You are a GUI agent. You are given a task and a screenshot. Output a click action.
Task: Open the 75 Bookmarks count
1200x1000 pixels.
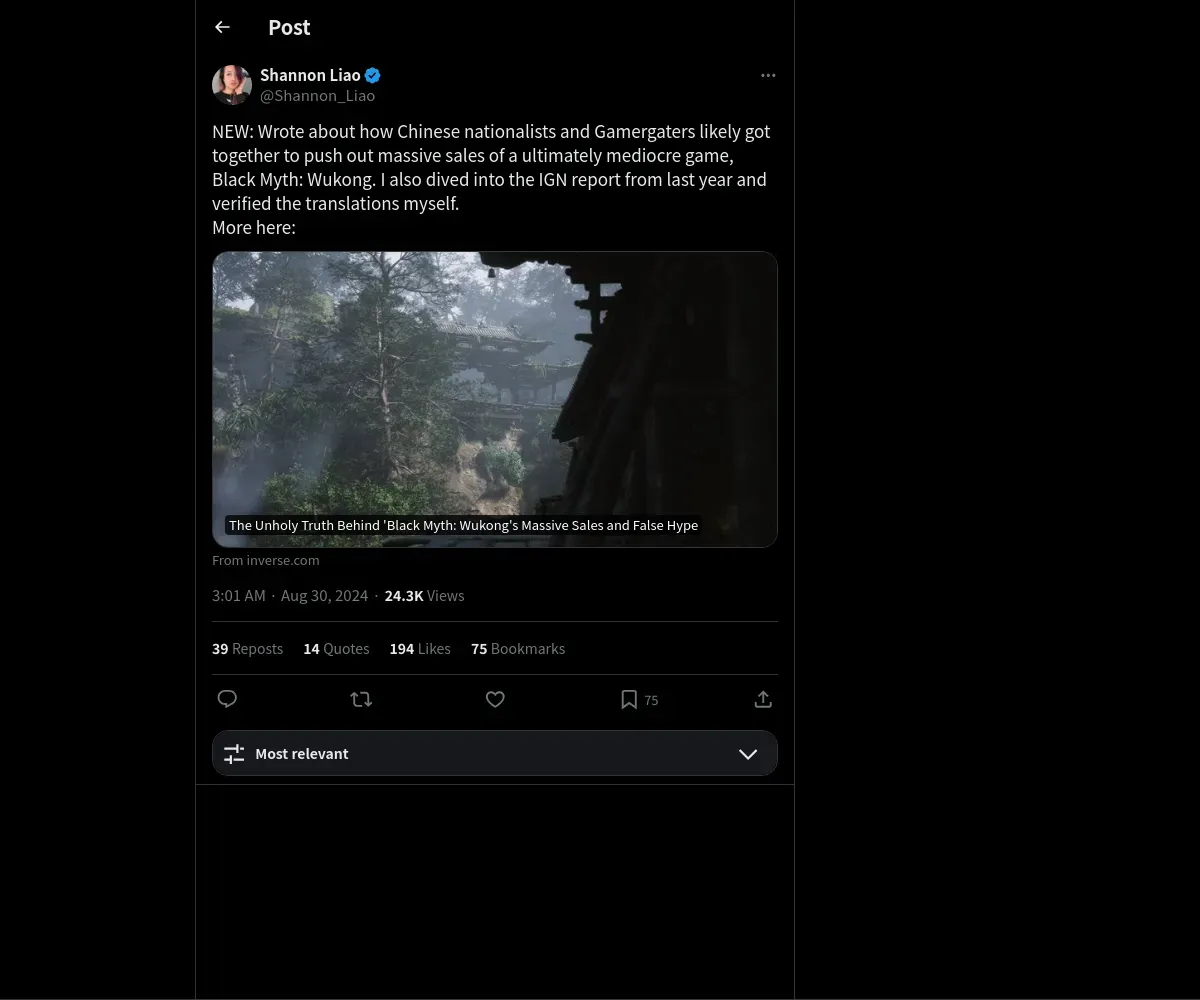tap(518, 649)
